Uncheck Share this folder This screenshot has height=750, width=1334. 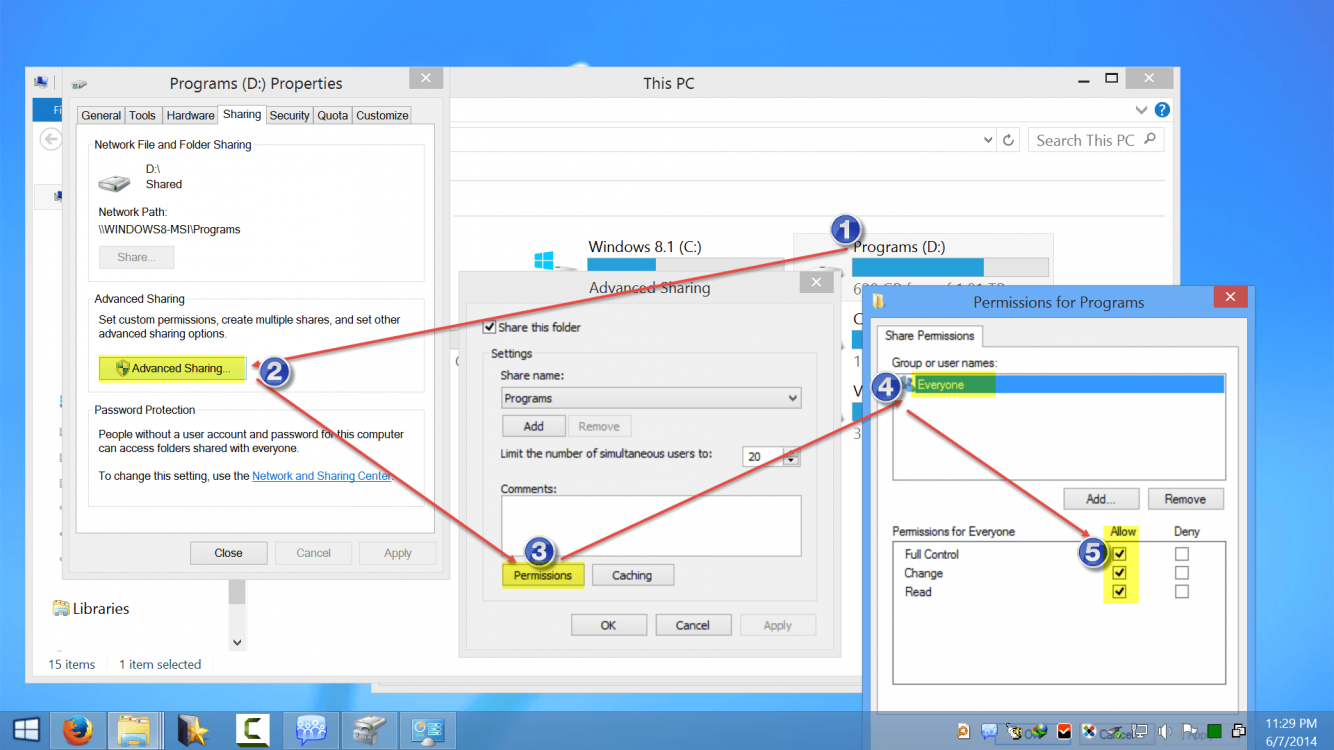(489, 326)
